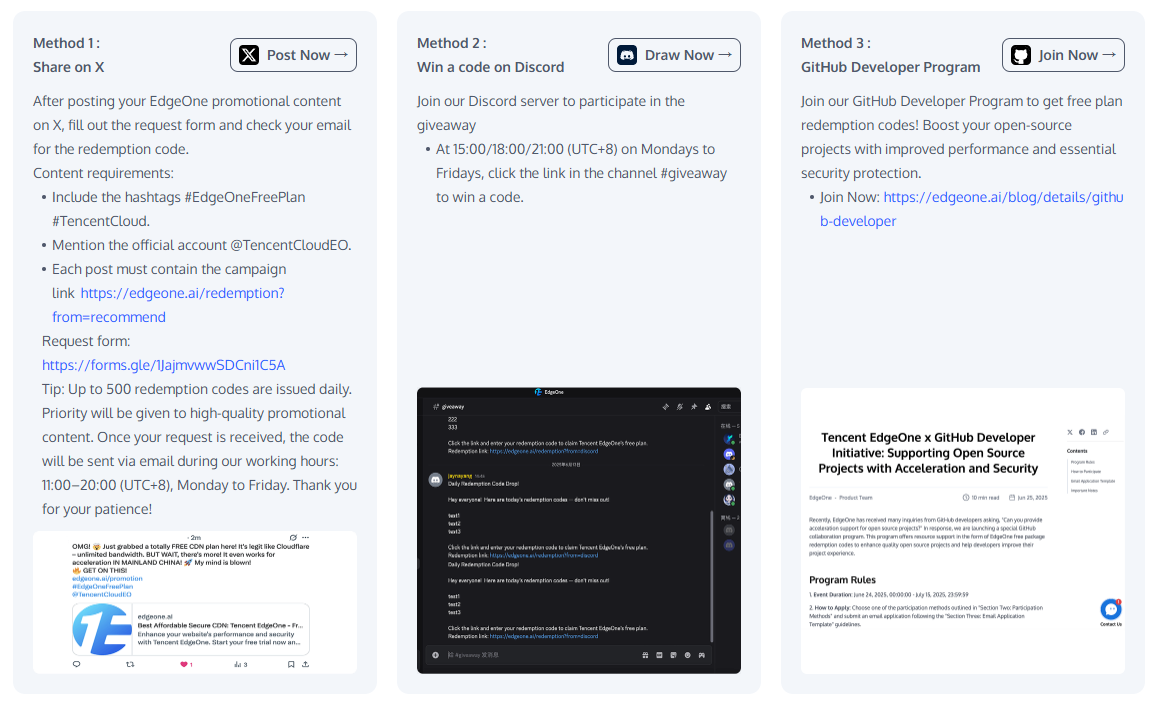Click the "GitHub Developer Program" heading
This screenshot has height=705, width=1156.
[x=891, y=67]
